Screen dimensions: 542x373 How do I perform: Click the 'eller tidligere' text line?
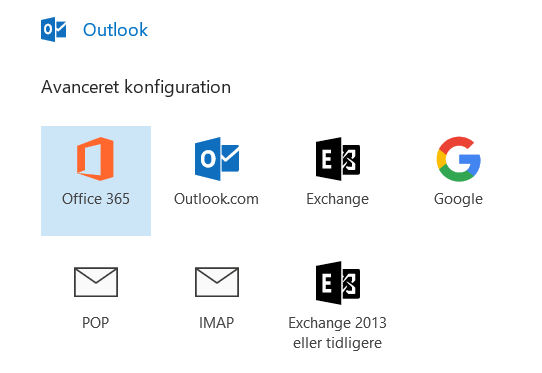click(x=338, y=343)
